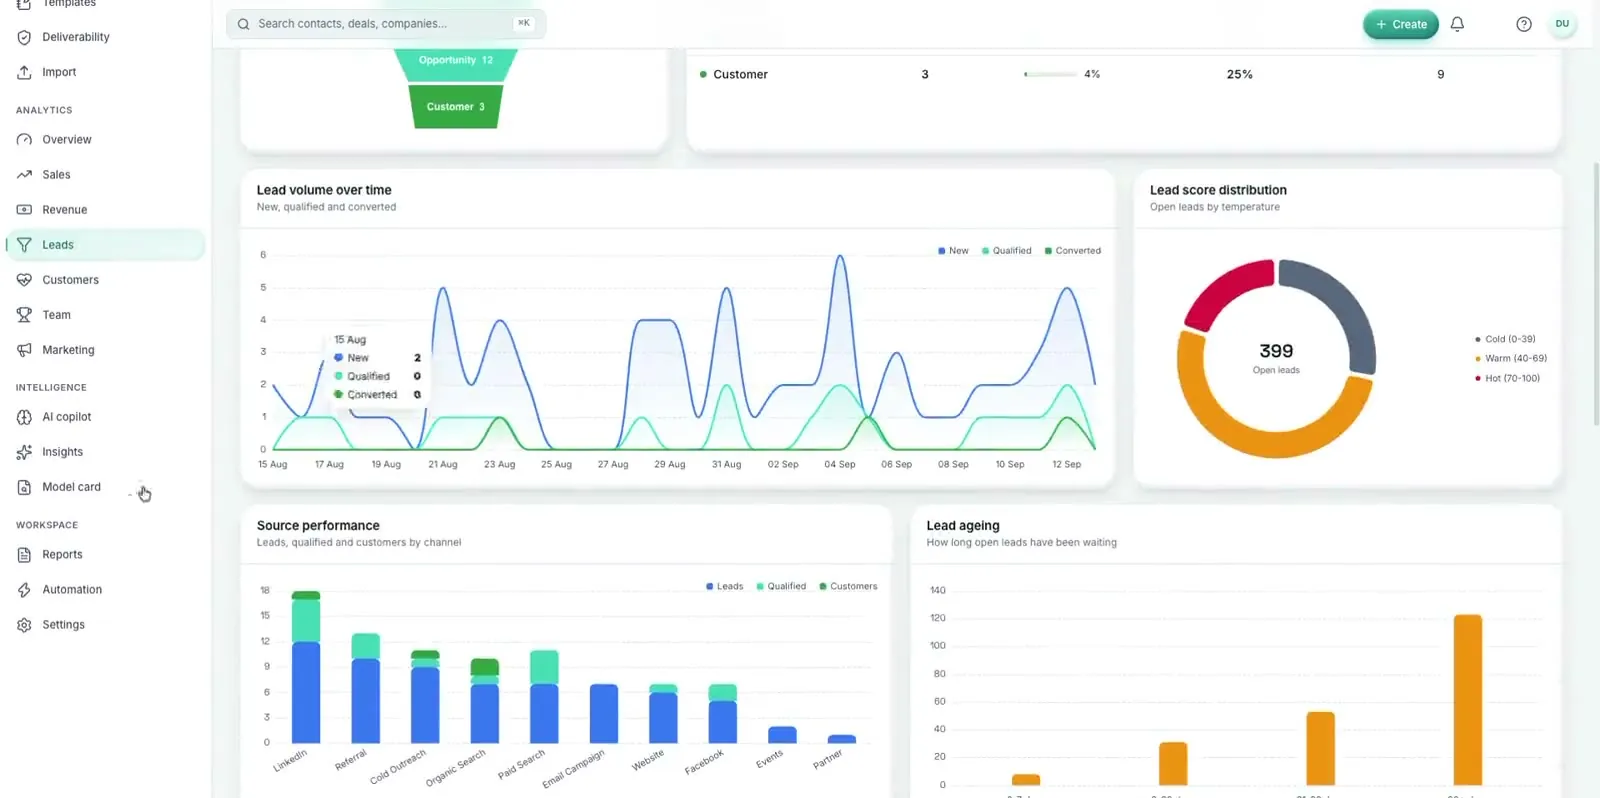
Task: Click the Leads funnel icon
Action: [x=24, y=245]
